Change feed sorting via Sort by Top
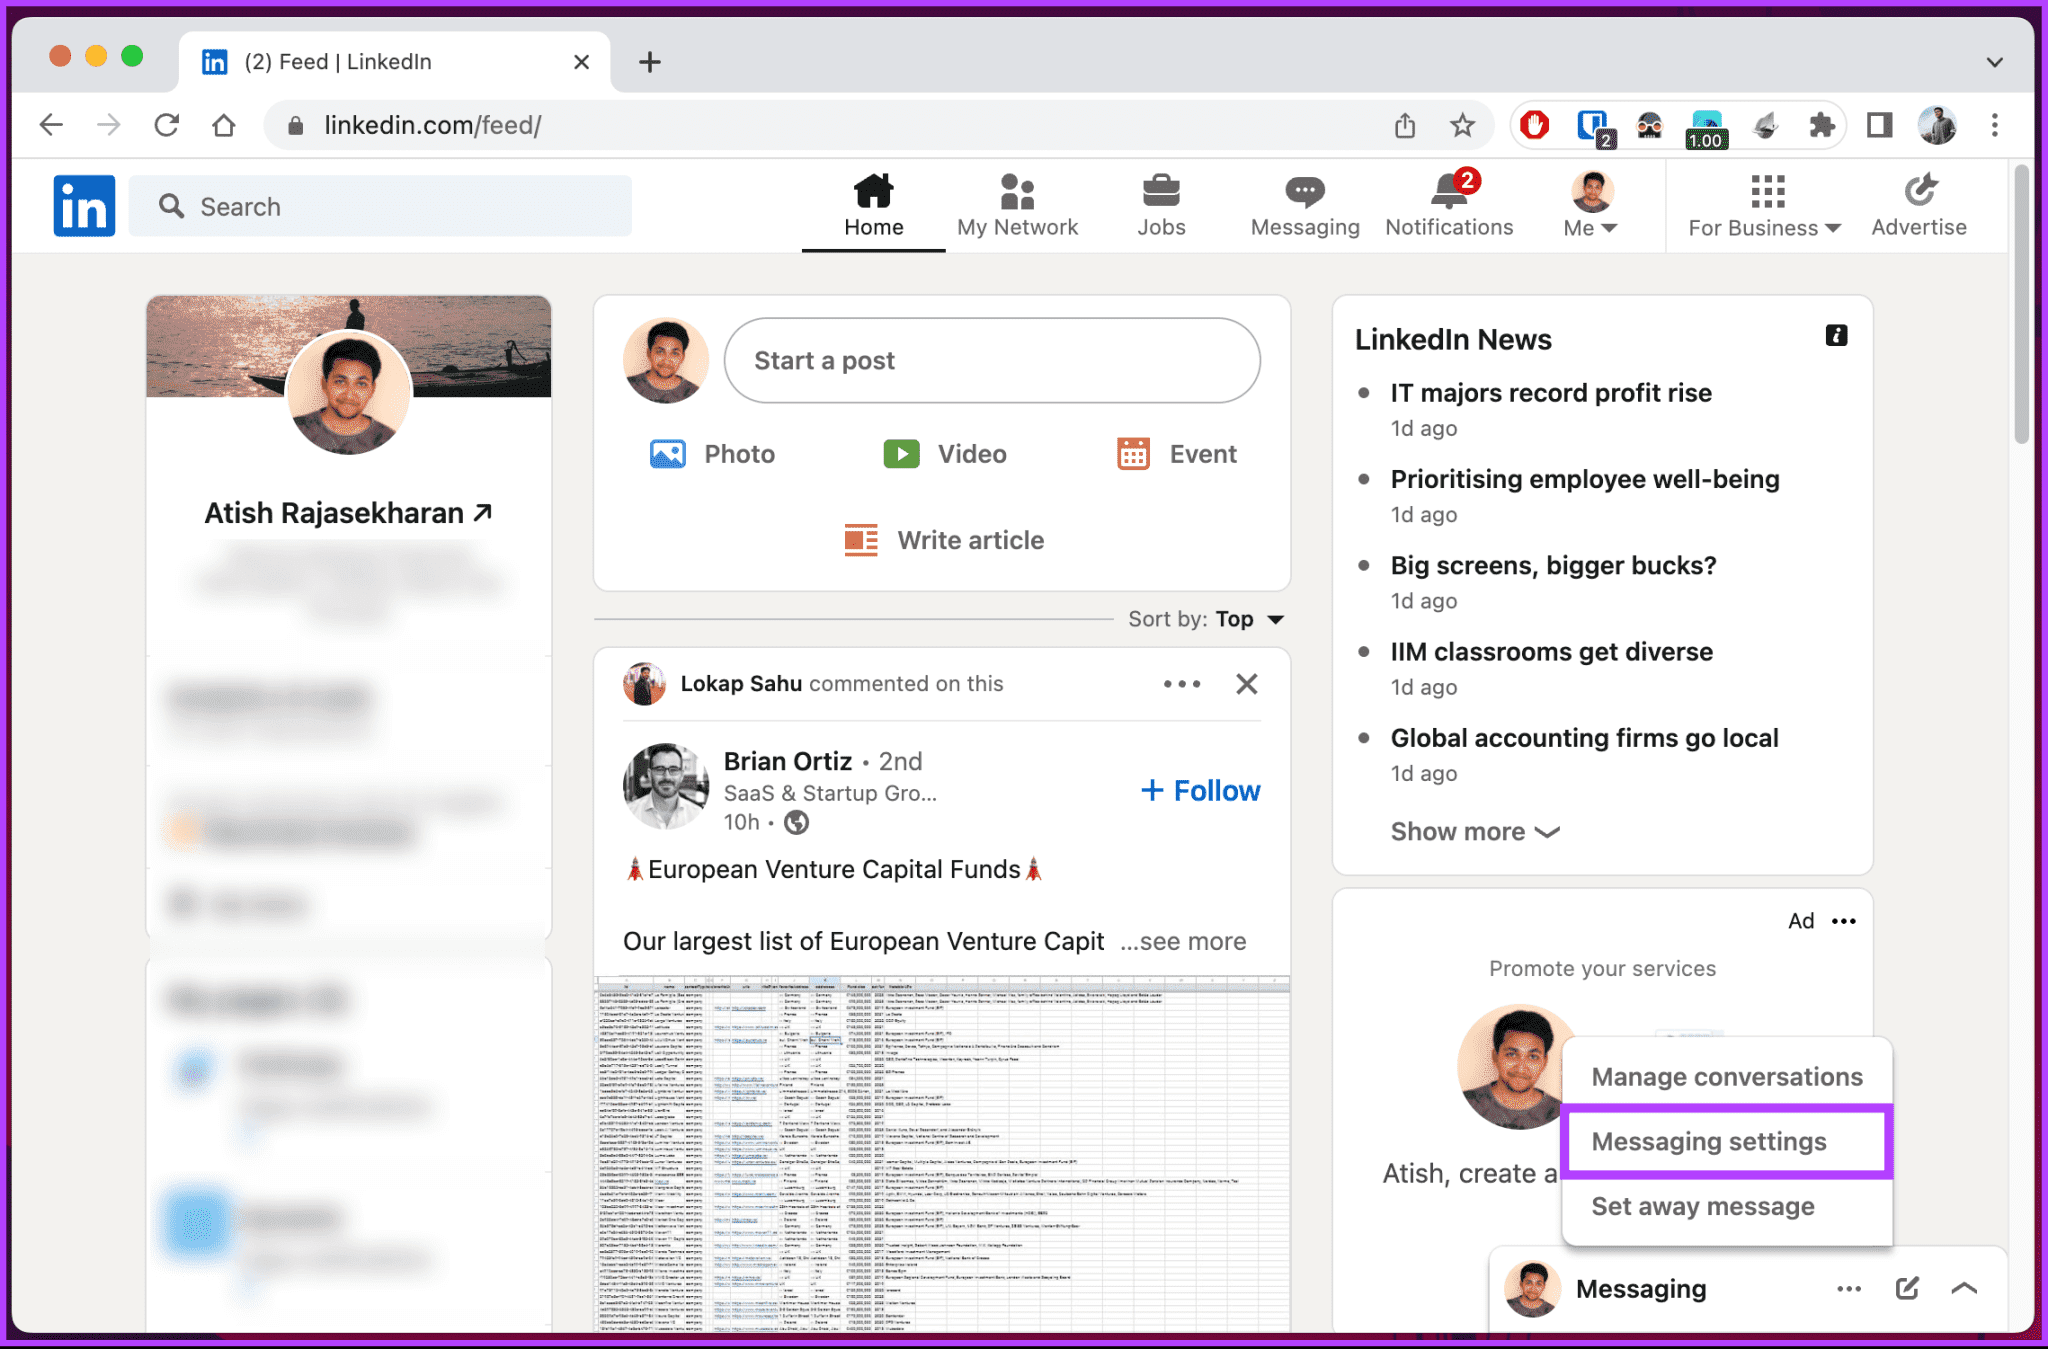 point(1206,619)
